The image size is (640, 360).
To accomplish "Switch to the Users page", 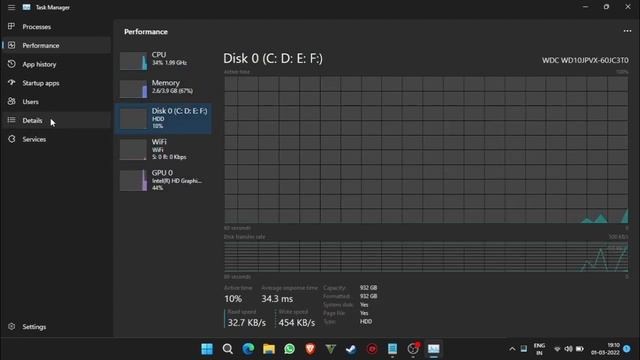I will click(x=56, y=102).
